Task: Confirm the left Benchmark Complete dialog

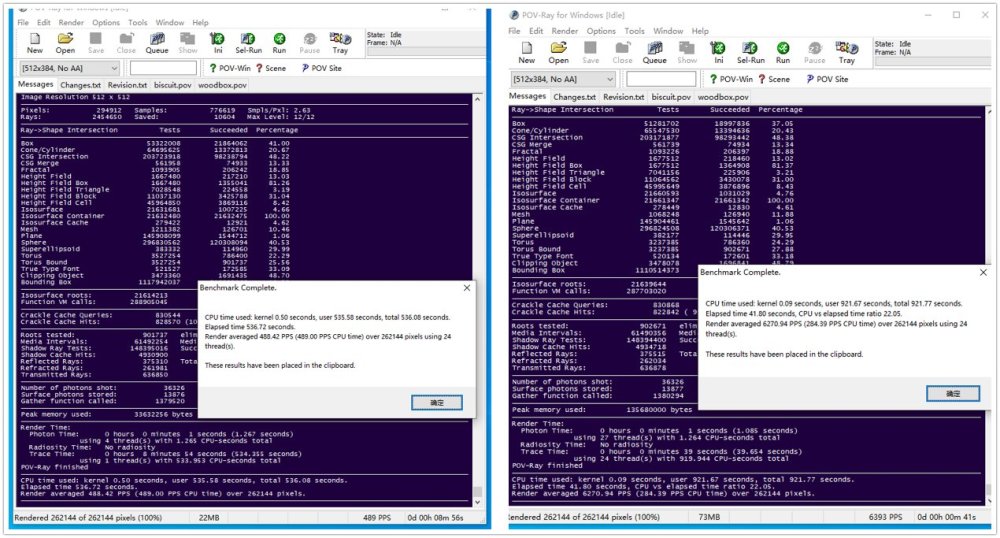Action: click(437, 403)
